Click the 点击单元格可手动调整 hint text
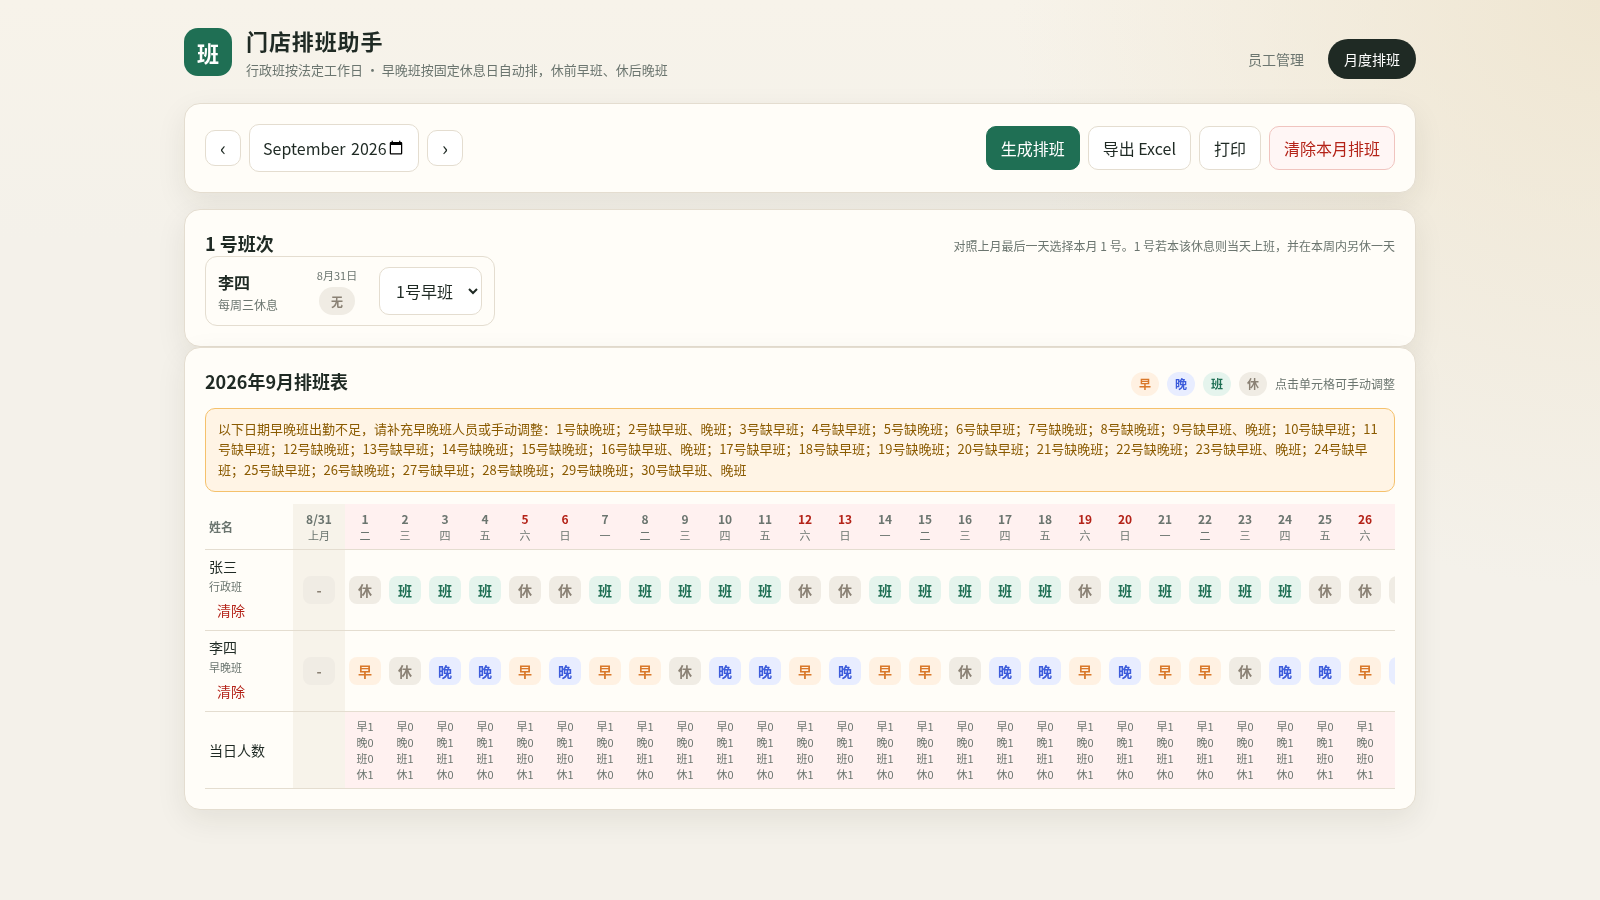1600x900 pixels. [1335, 384]
